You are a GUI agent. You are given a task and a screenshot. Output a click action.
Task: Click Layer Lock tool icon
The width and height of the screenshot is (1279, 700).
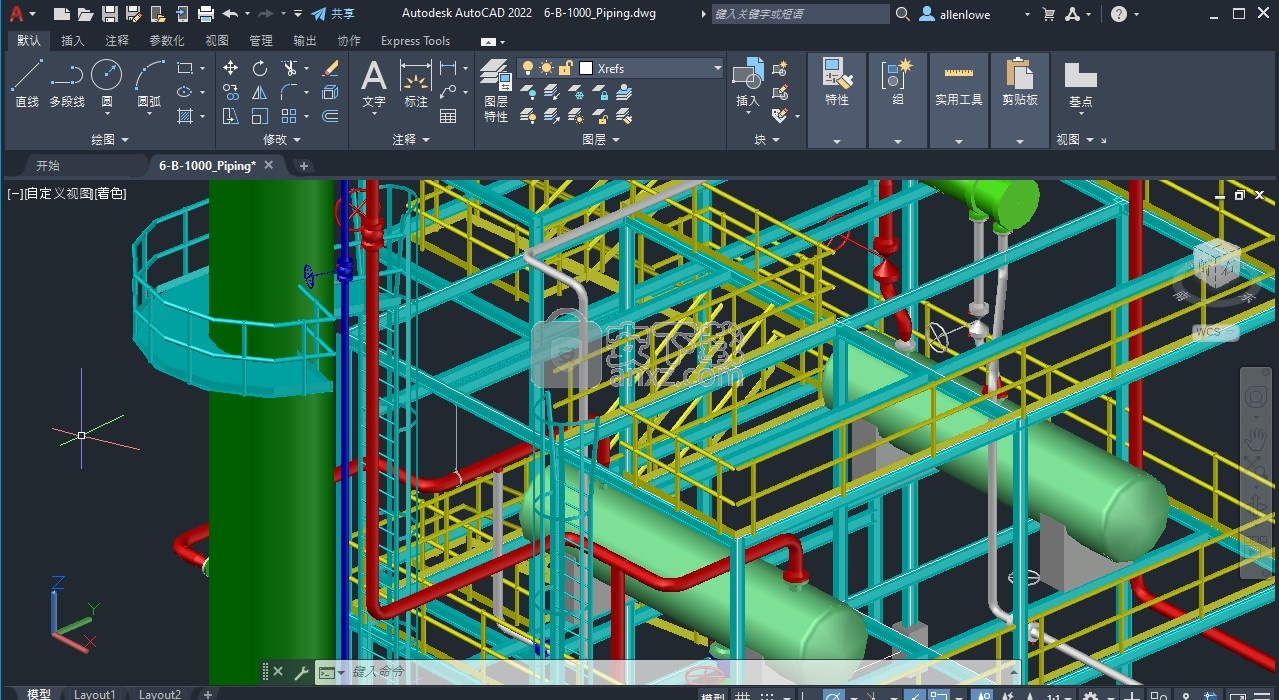600,92
